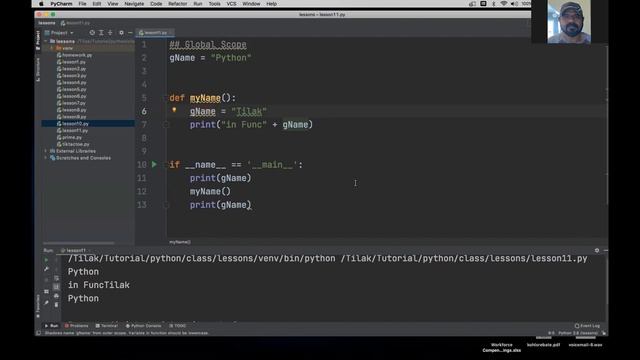Open the PyCharm menu

pyautogui.click(x=61, y=4)
